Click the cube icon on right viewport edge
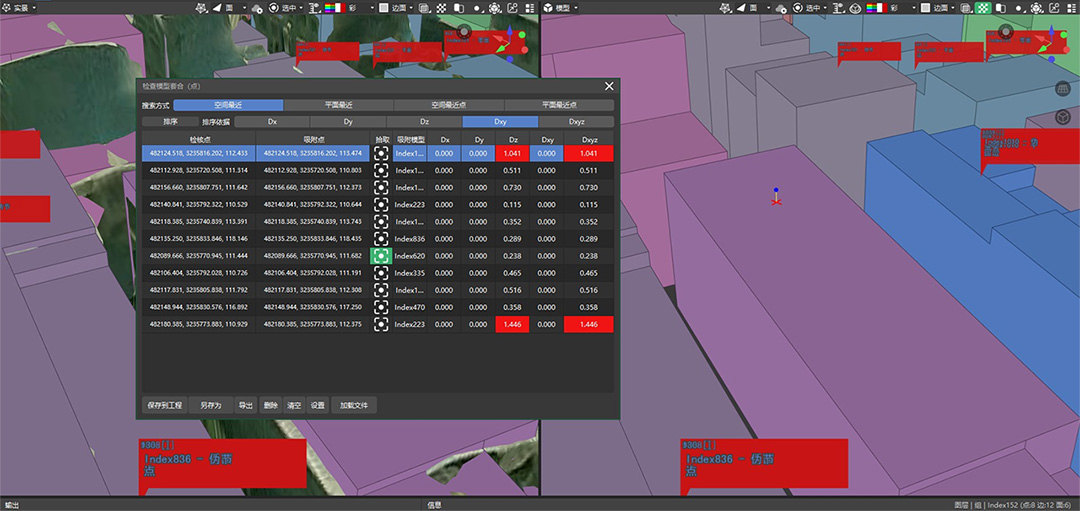This screenshot has width=1080, height=511. point(1063,116)
